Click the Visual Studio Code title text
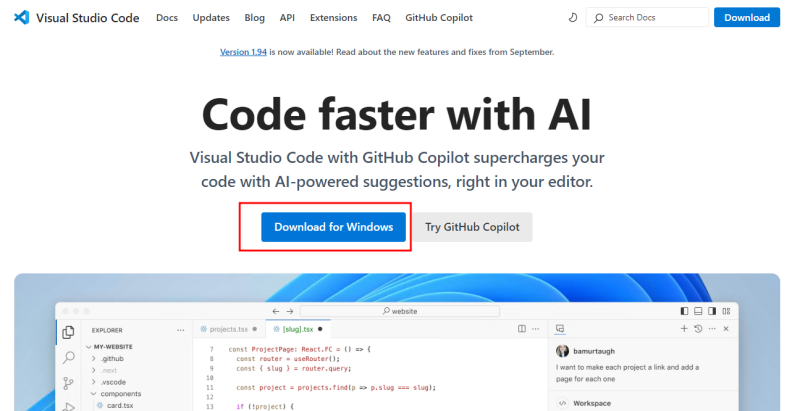 (x=88, y=18)
